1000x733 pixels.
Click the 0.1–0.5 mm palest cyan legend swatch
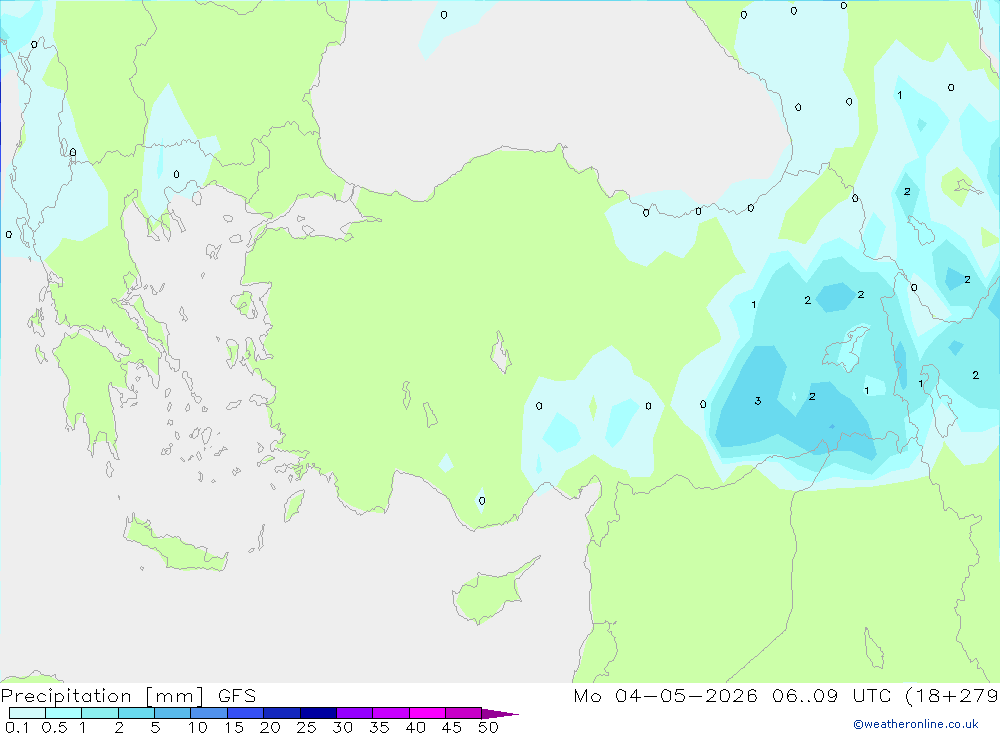pos(27,713)
